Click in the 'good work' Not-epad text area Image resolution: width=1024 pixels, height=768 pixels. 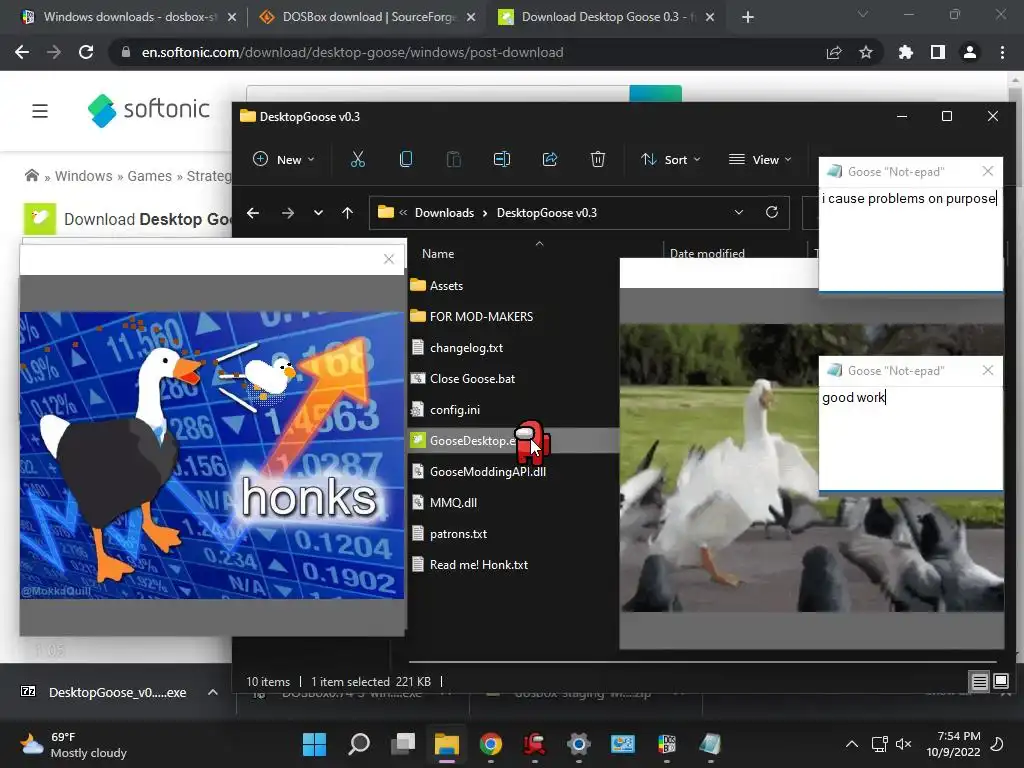point(910,438)
